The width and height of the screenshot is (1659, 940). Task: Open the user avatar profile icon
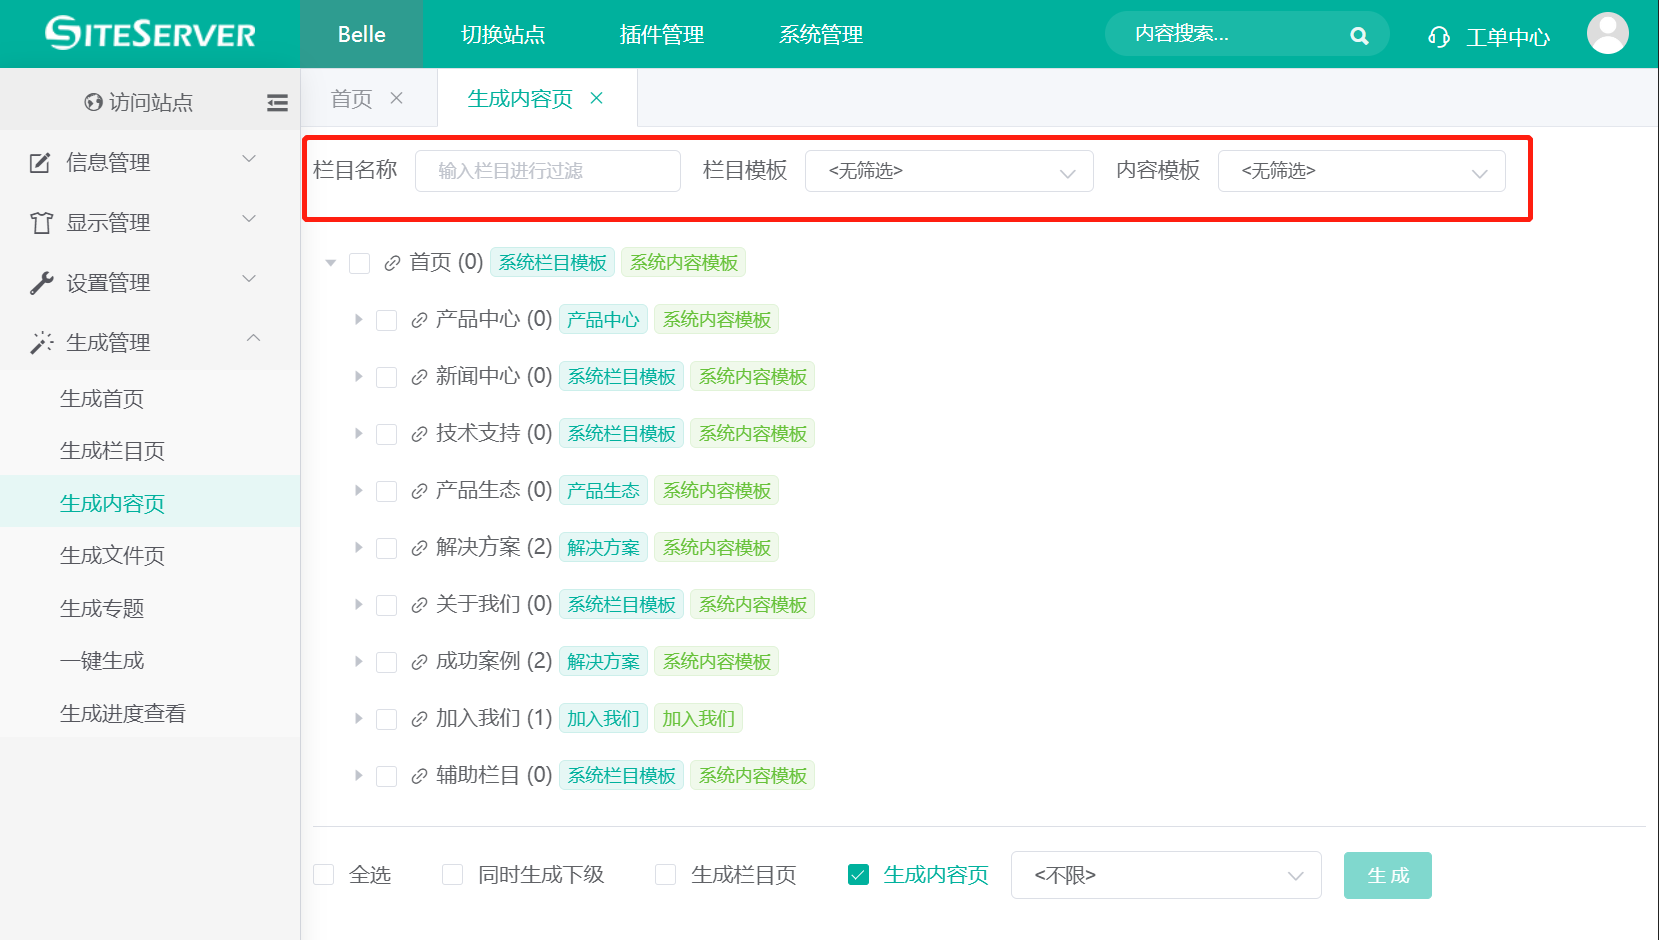tap(1607, 34)
